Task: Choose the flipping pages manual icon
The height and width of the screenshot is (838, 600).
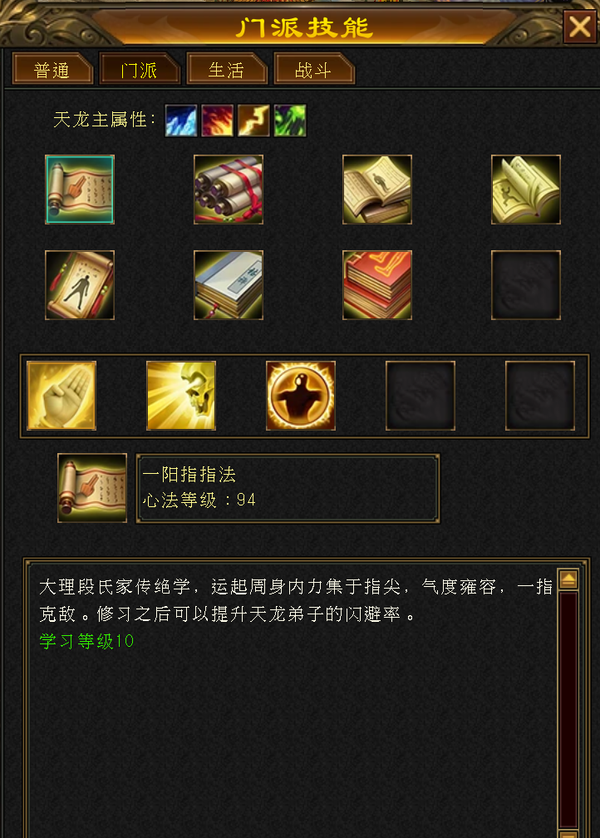Action: click(x=526, y=190)
